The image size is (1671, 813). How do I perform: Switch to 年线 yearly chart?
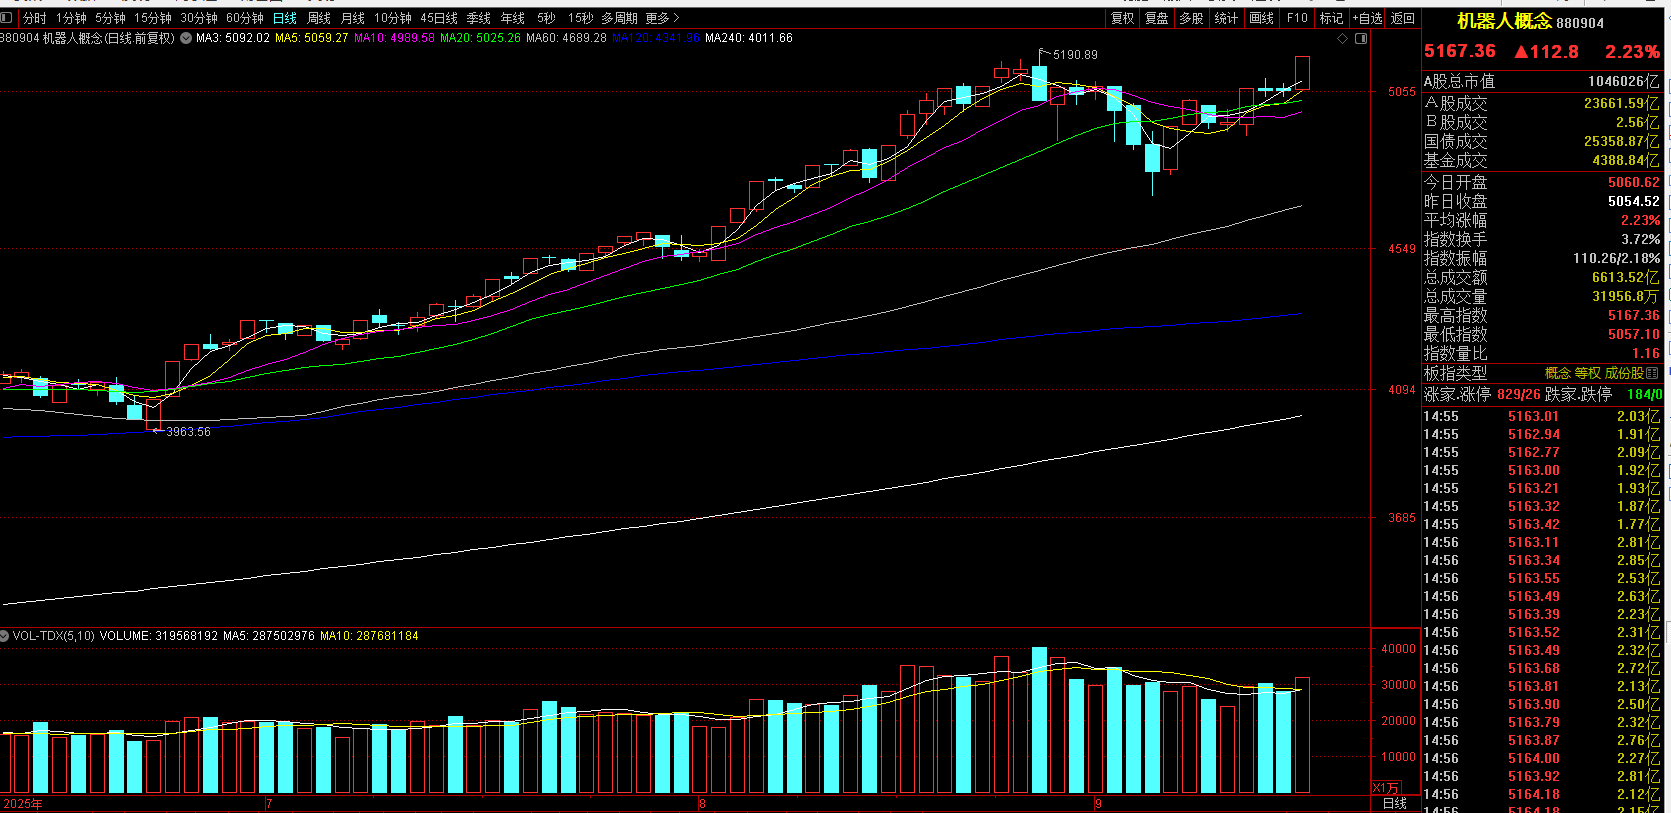coord(513,18)
